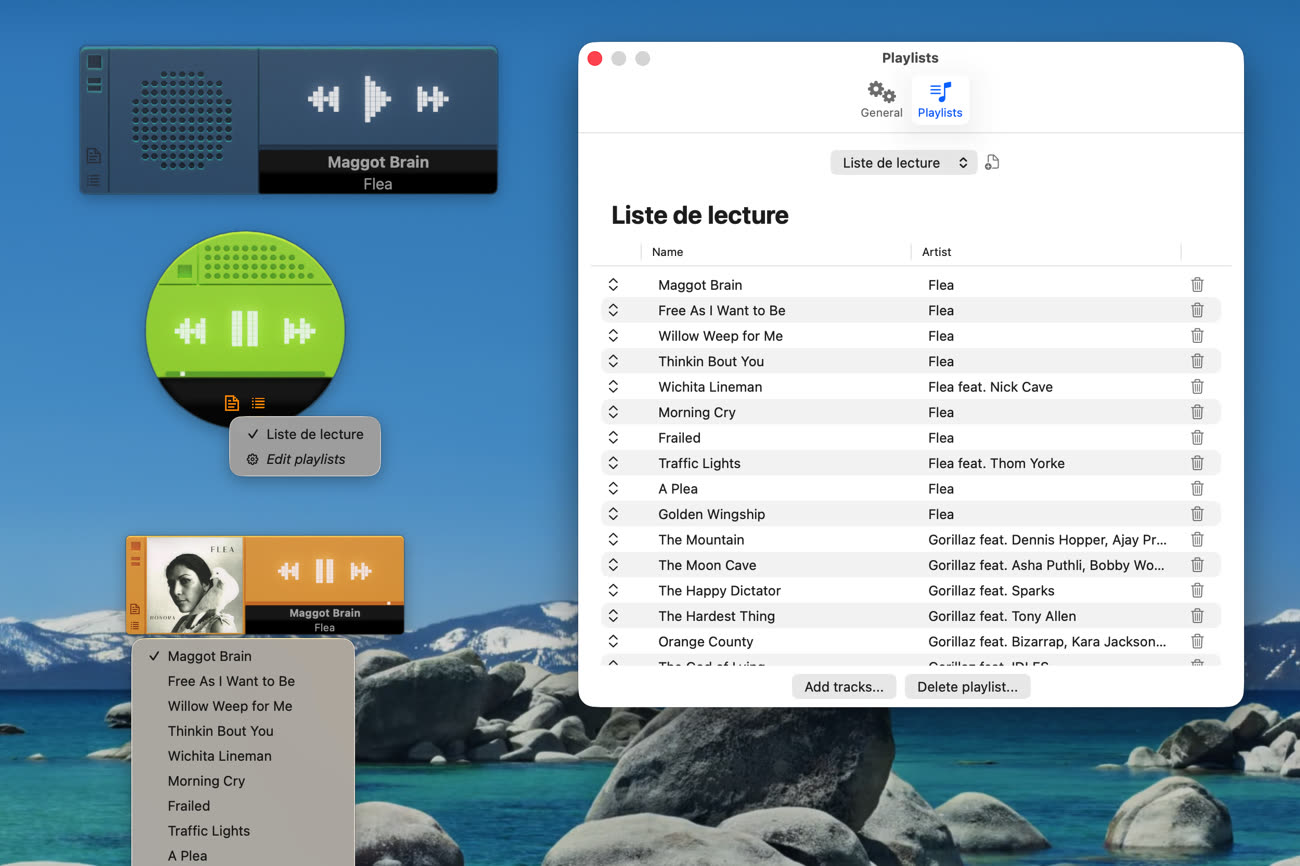The image size is (1300, 866).
Task: Click the Add tracks... button
Action: (843, 687)
